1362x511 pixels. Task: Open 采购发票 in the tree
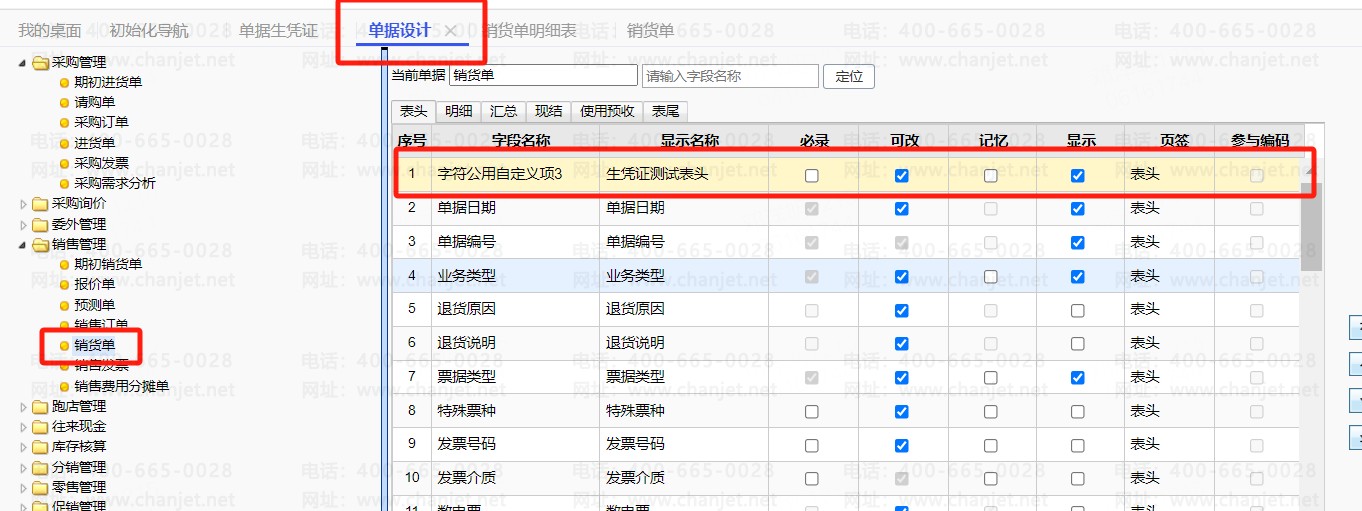[101, 163]
